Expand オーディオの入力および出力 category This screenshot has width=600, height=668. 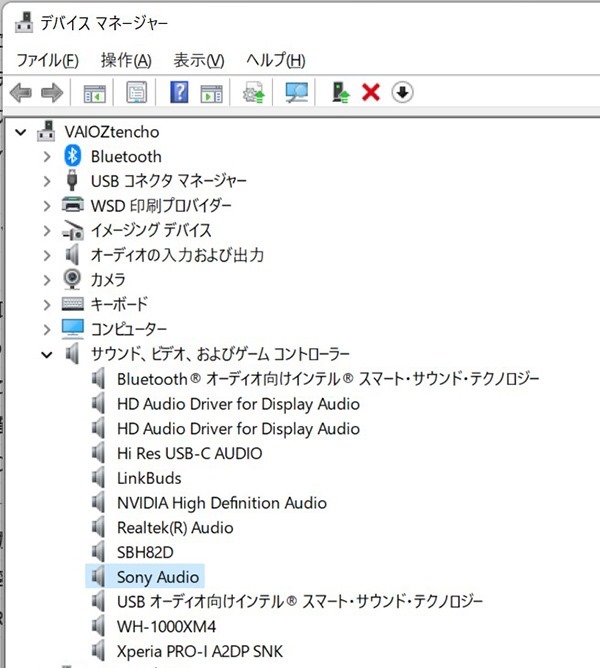tap(47, 256)
